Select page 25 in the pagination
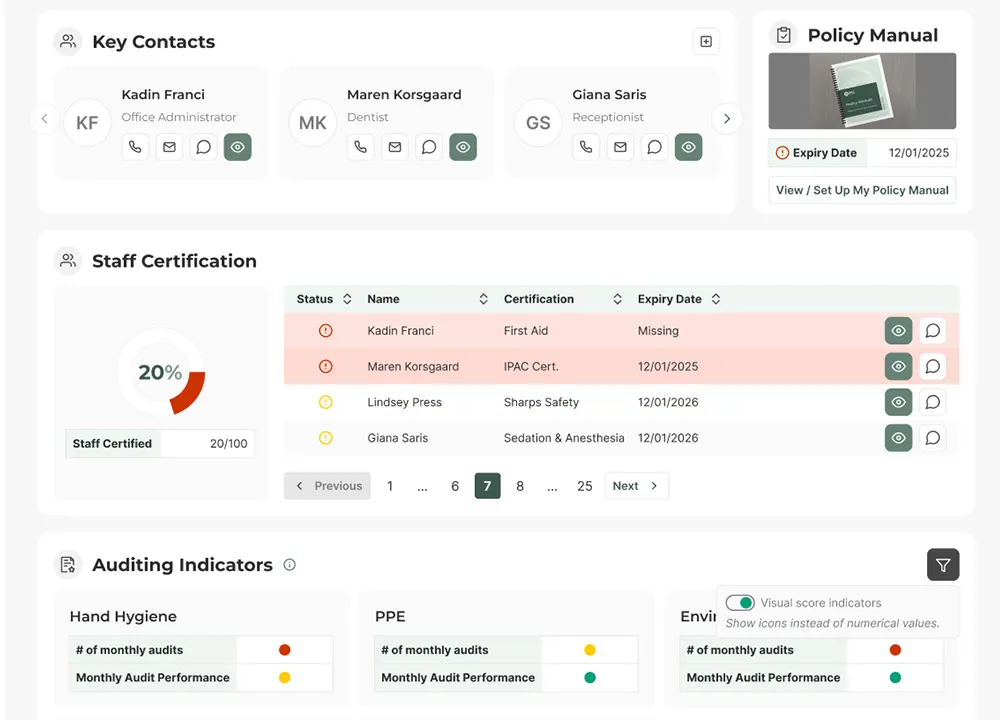 pos(585,485)
